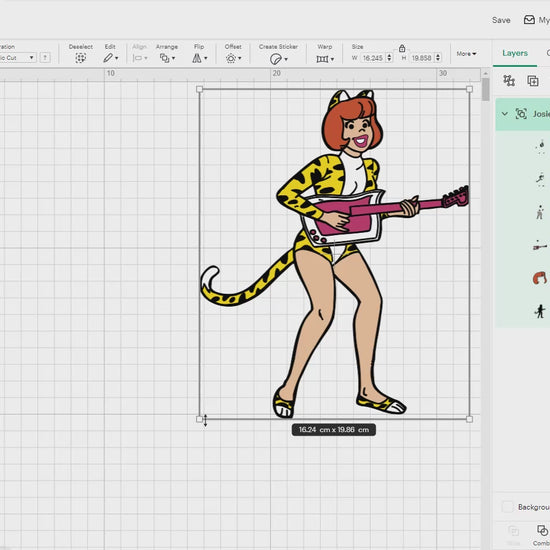
Task: Open the Arrange tool icon
Action: coord(164,58)
